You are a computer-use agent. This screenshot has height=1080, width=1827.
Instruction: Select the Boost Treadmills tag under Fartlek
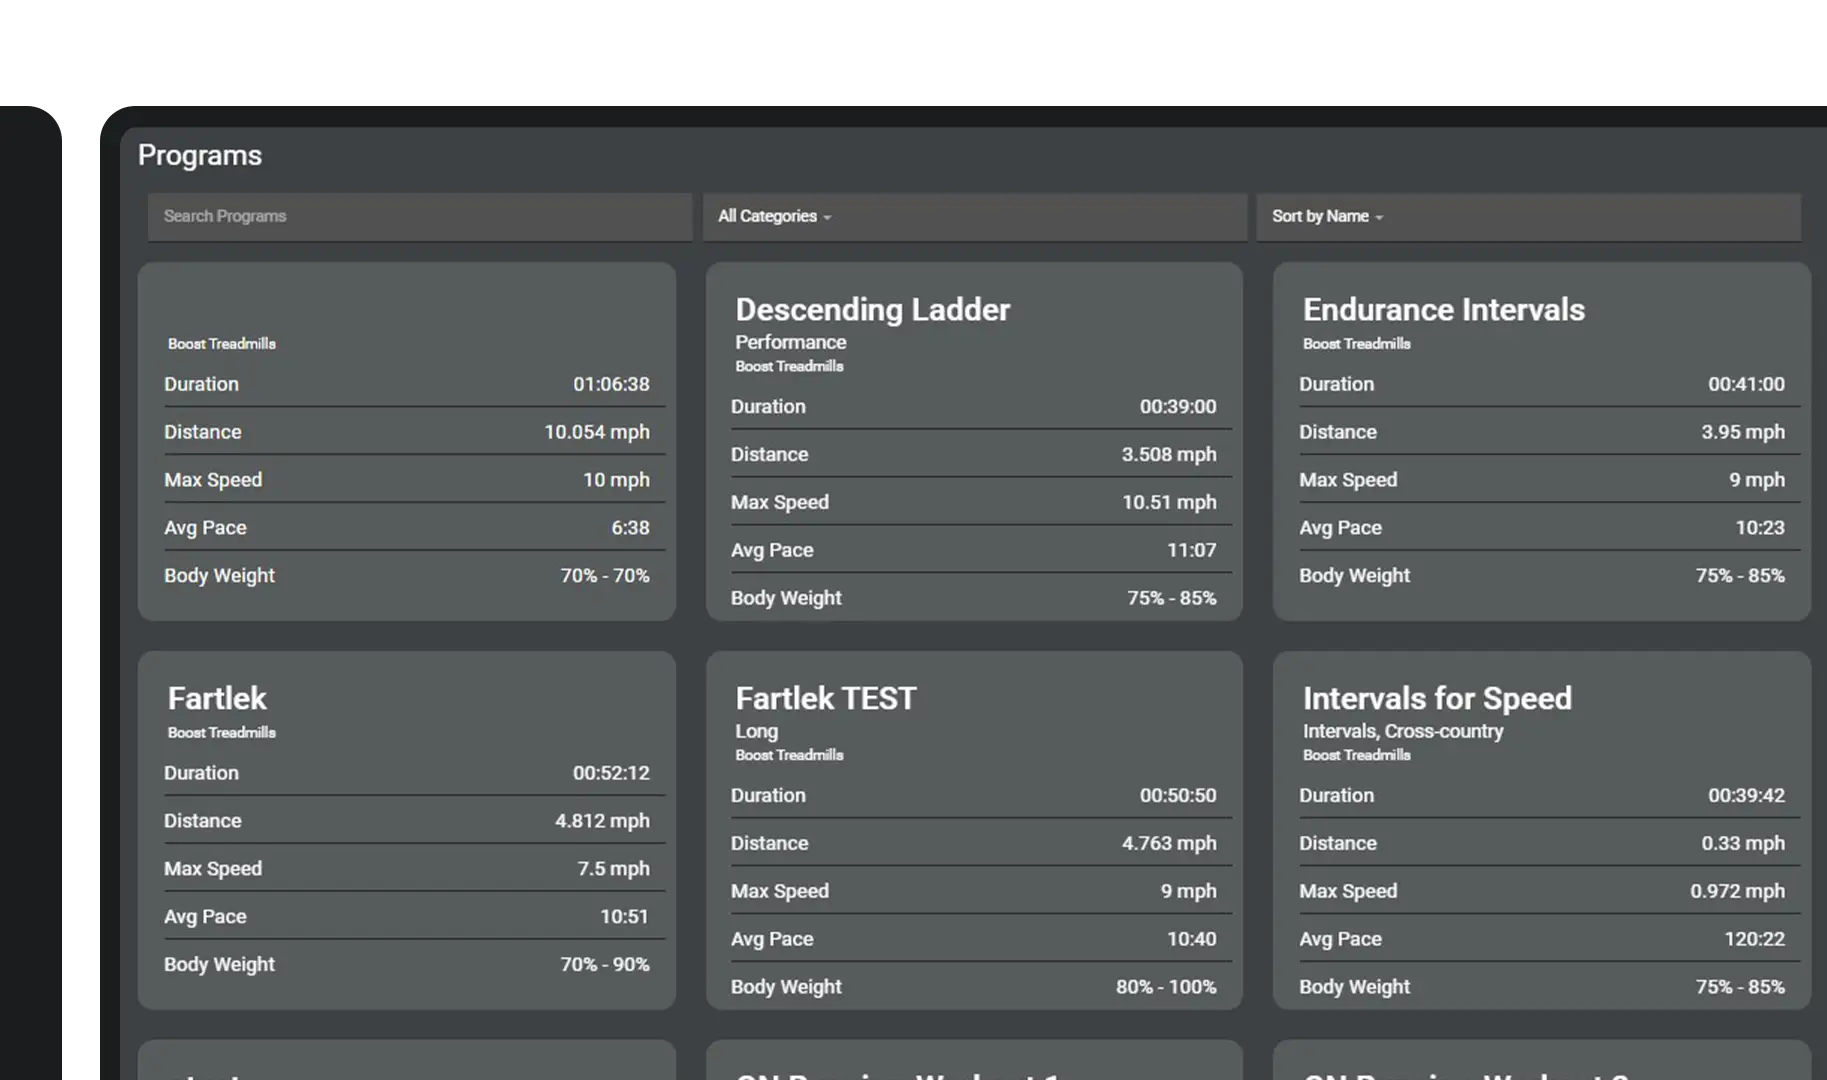tap(221, 732)
